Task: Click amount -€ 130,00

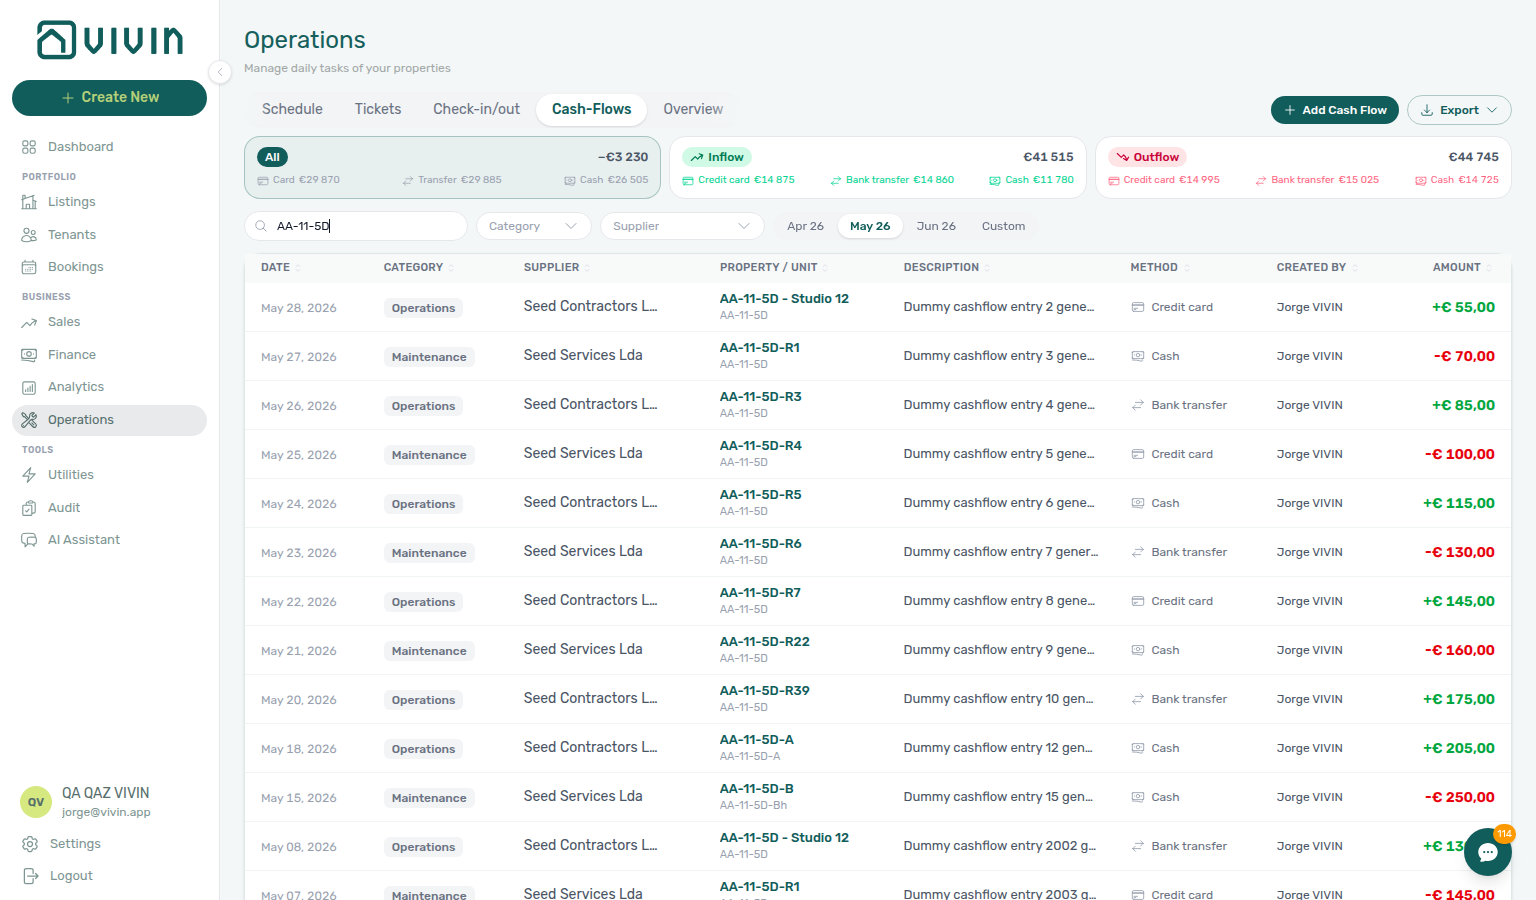Action: (1459, 552)
